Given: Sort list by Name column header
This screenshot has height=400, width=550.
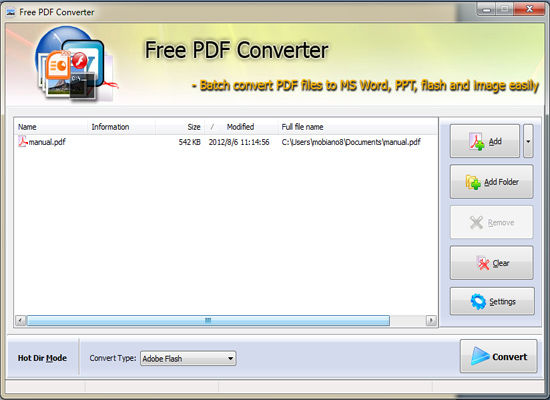Looking at the screenshot, I should click(x=51, y=127).
